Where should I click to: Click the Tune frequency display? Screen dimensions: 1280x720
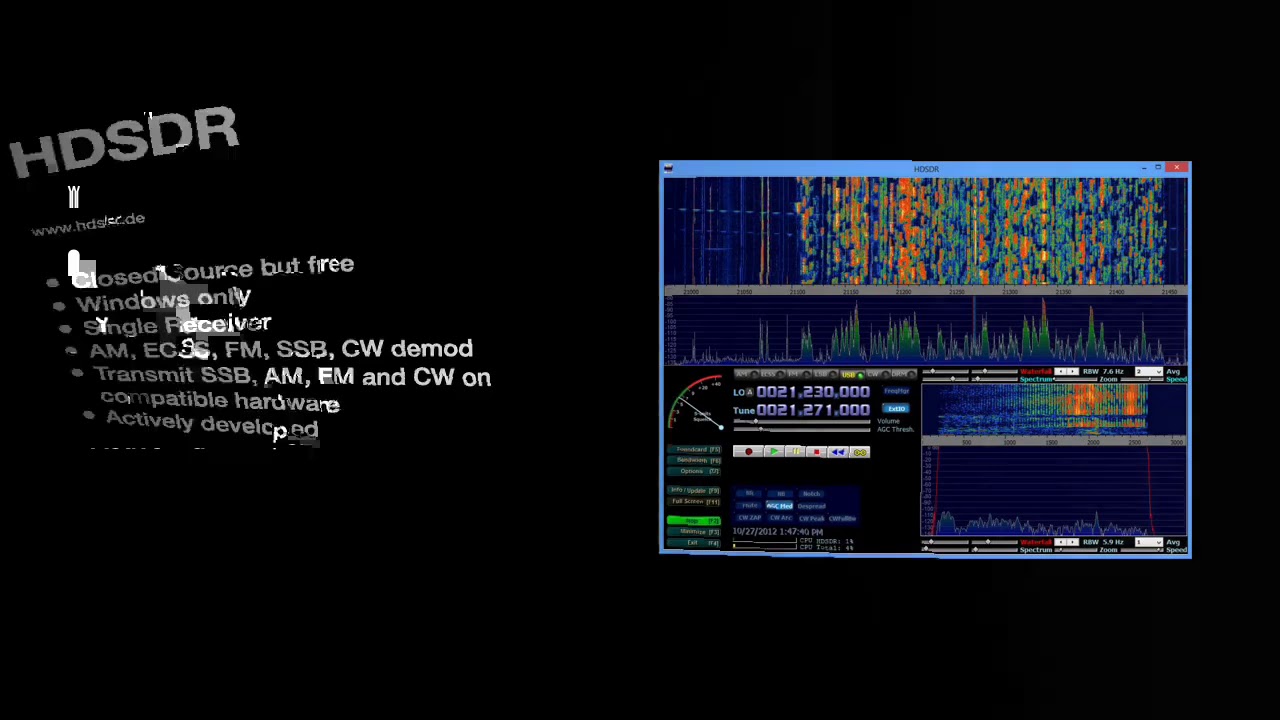tap(813, 410)
